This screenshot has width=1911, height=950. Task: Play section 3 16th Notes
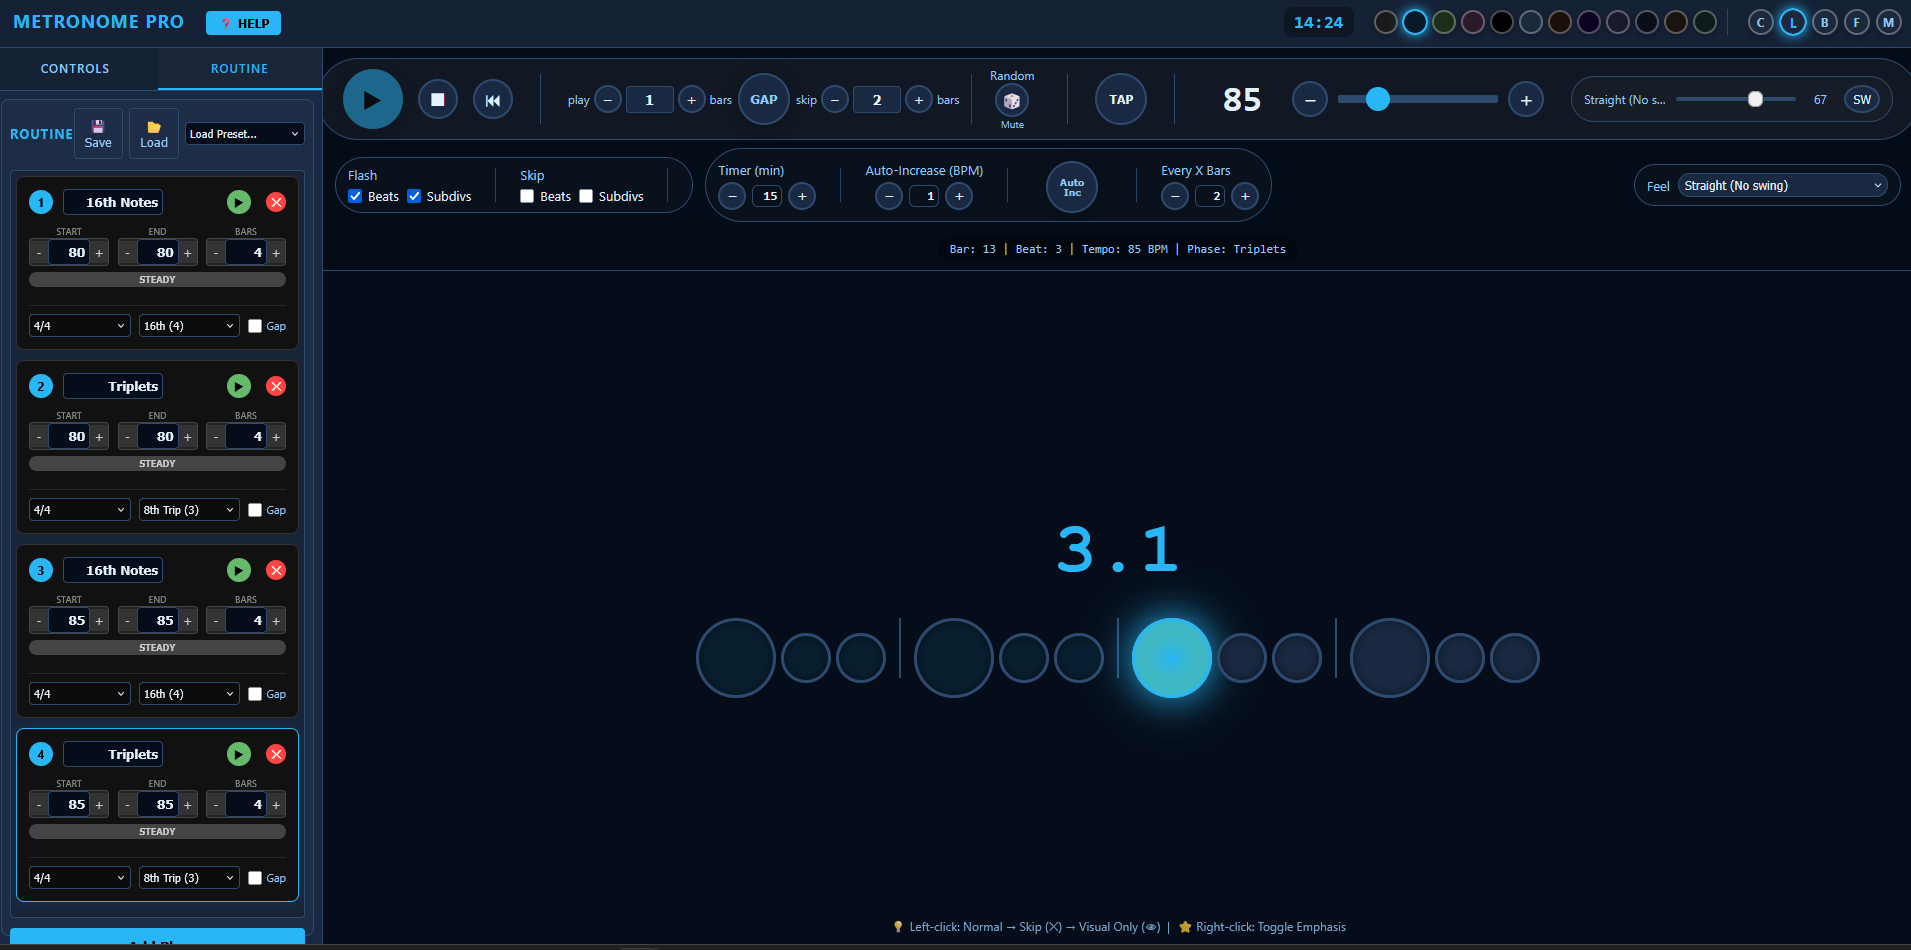(238, 570)
